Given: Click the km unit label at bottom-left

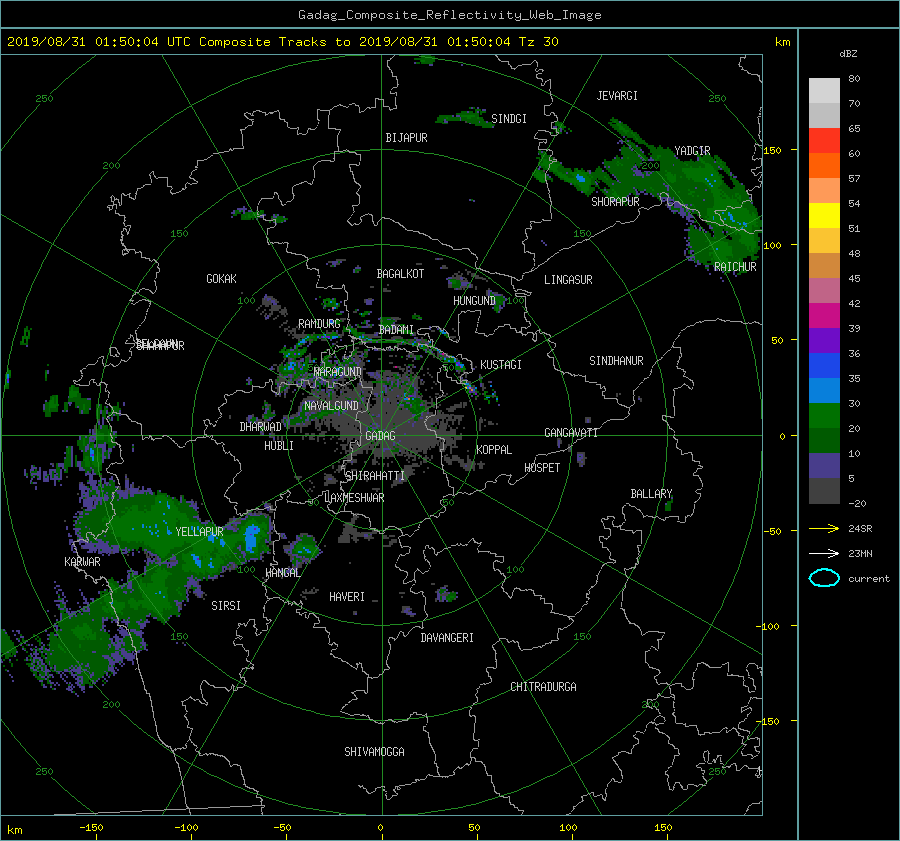Looking at the screenshot, I should [x=14, y=830].
